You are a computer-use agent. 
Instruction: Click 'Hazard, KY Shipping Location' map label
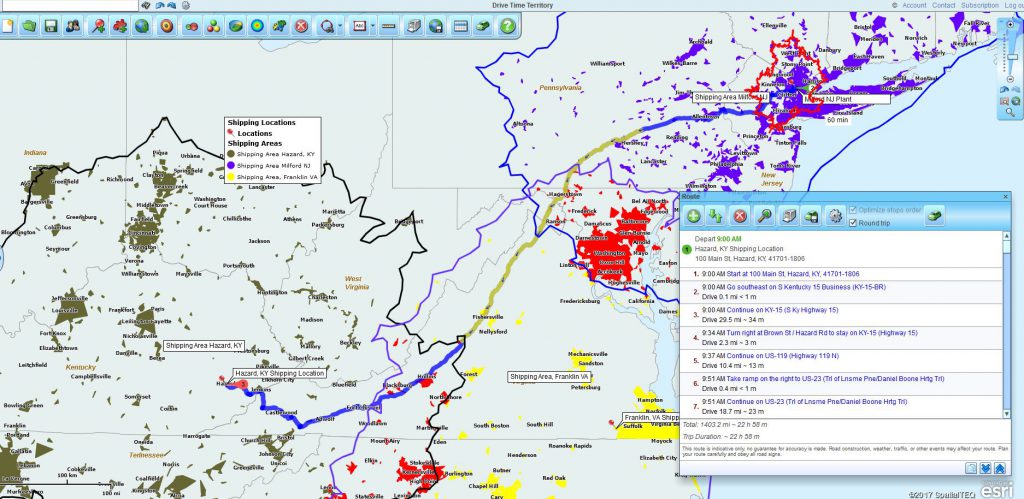pyautogui.click(x=280, y=373)
